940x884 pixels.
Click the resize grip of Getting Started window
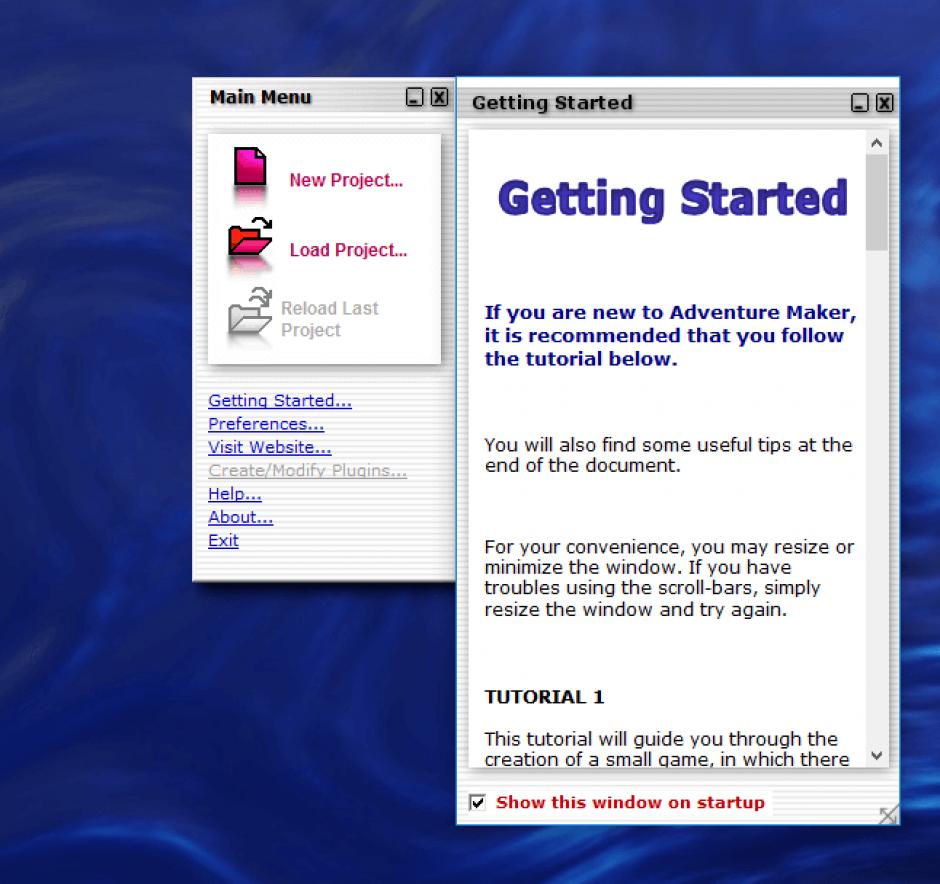[x=888, y=814]
